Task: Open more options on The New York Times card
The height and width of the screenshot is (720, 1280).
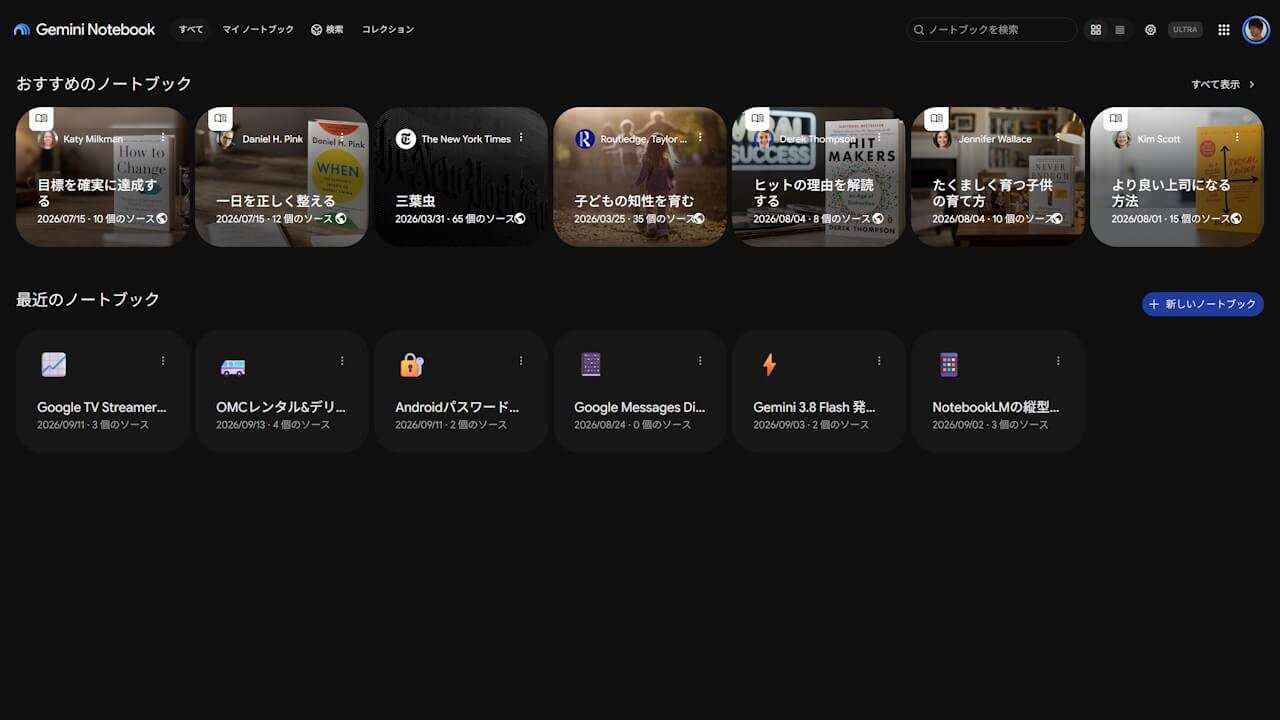Action: (521, 137)
